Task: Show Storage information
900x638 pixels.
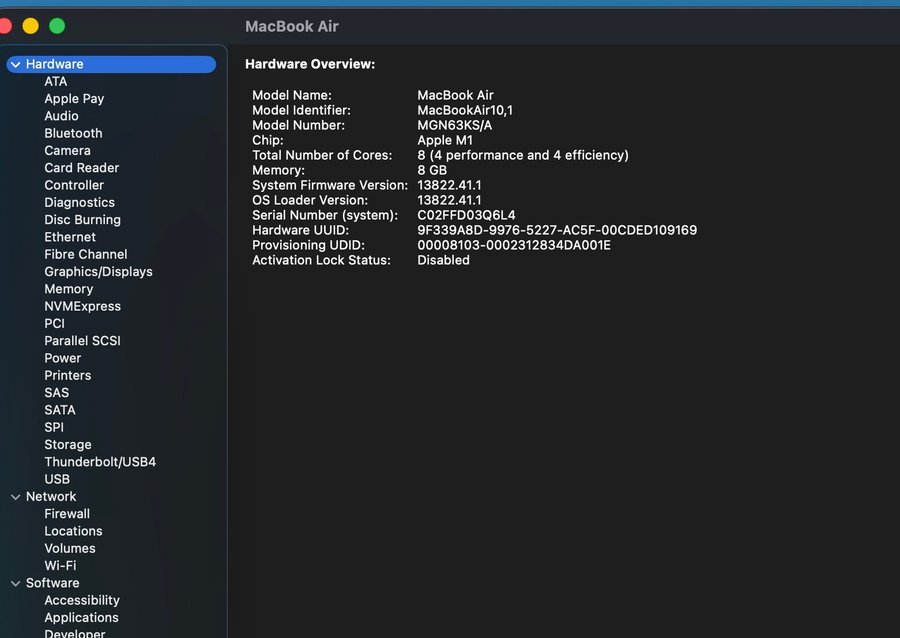Action: click(68, 445)
